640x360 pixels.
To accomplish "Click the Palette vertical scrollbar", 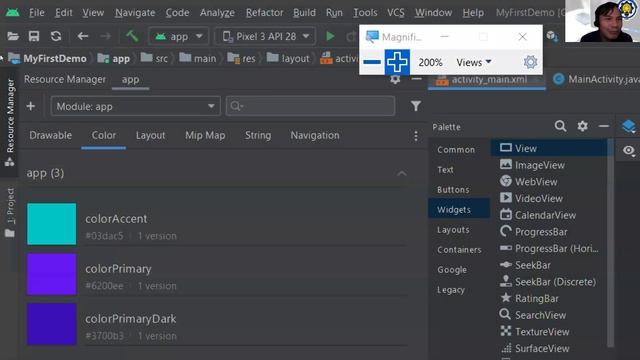I will (x=611, y=243).
